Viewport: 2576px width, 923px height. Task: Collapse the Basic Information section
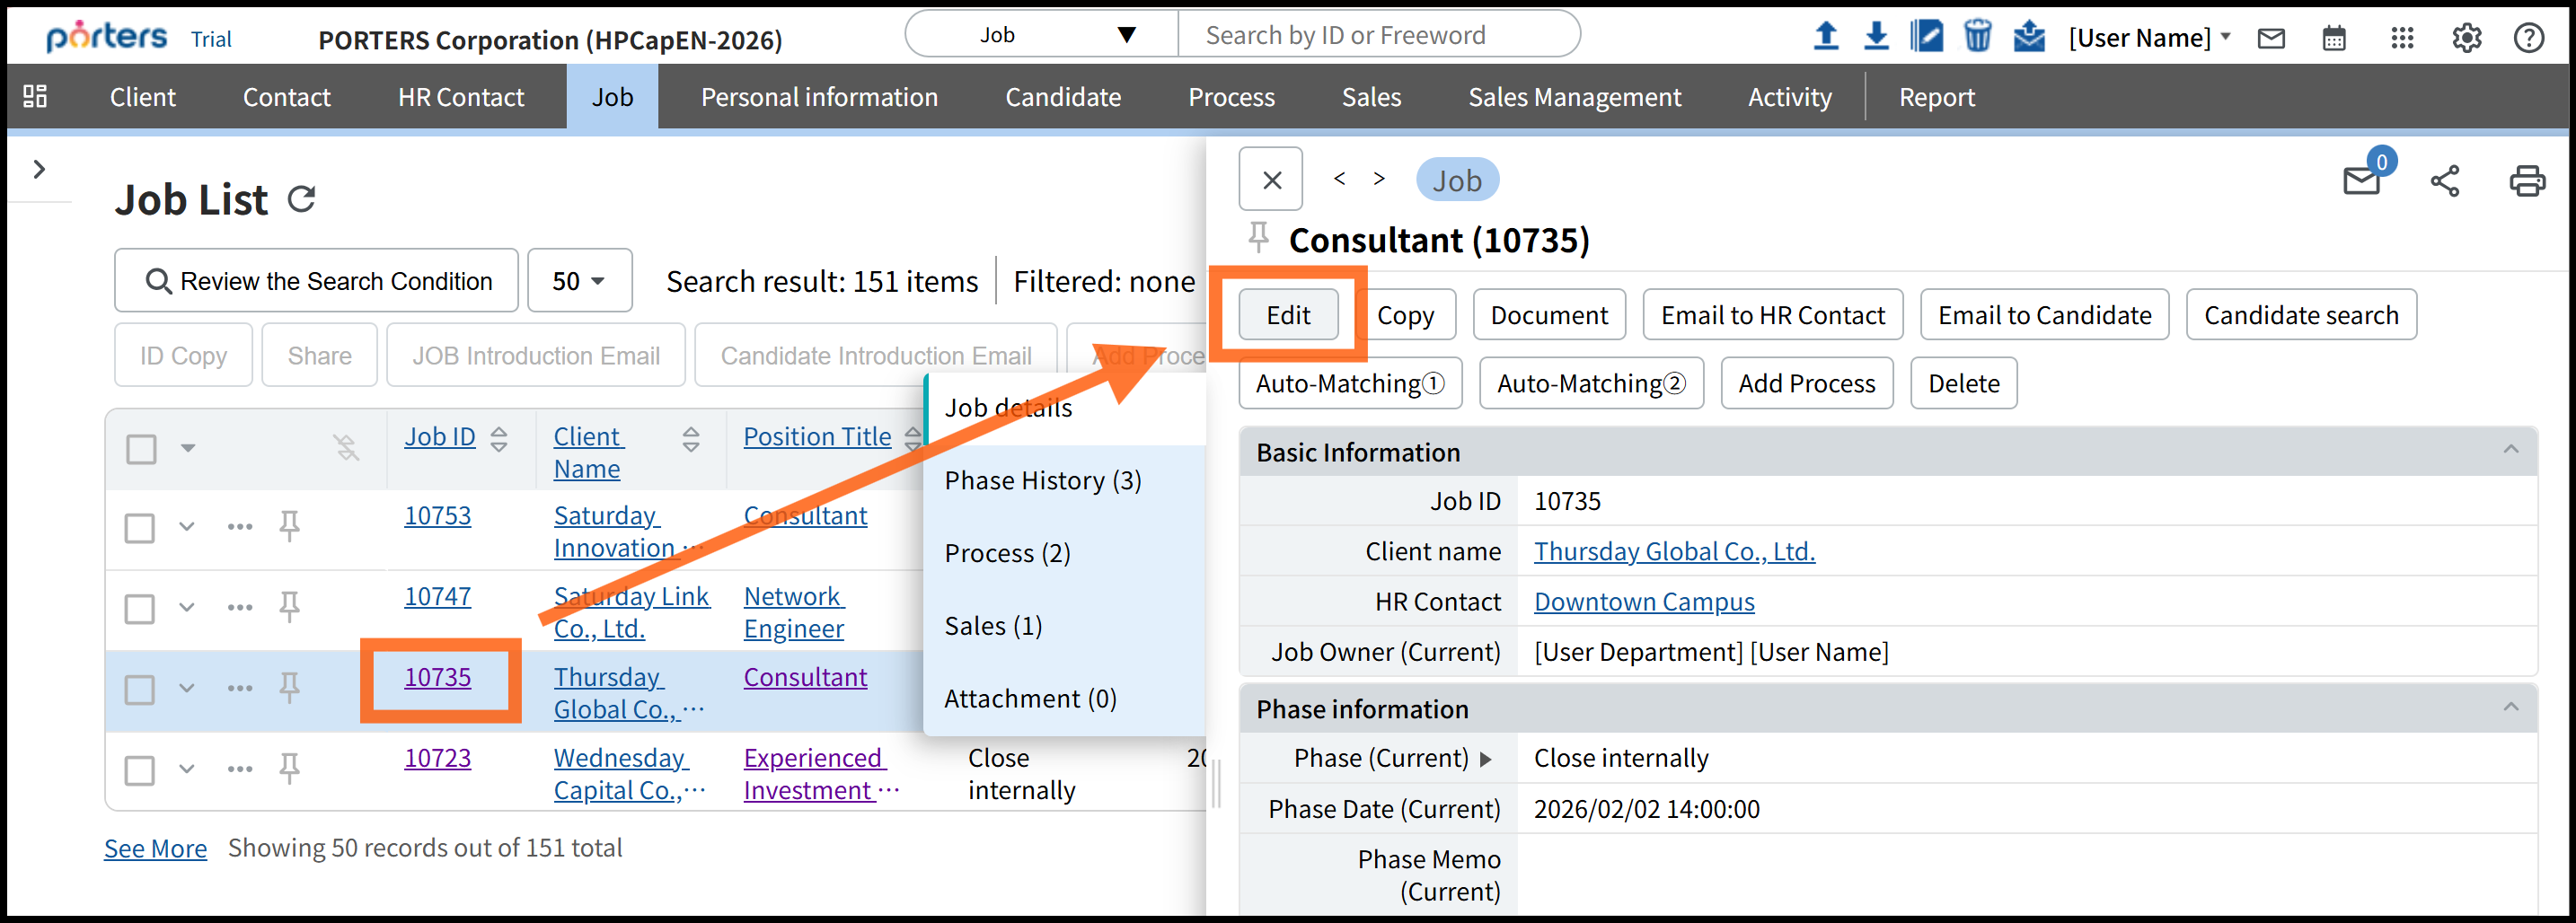point(2510,451)
